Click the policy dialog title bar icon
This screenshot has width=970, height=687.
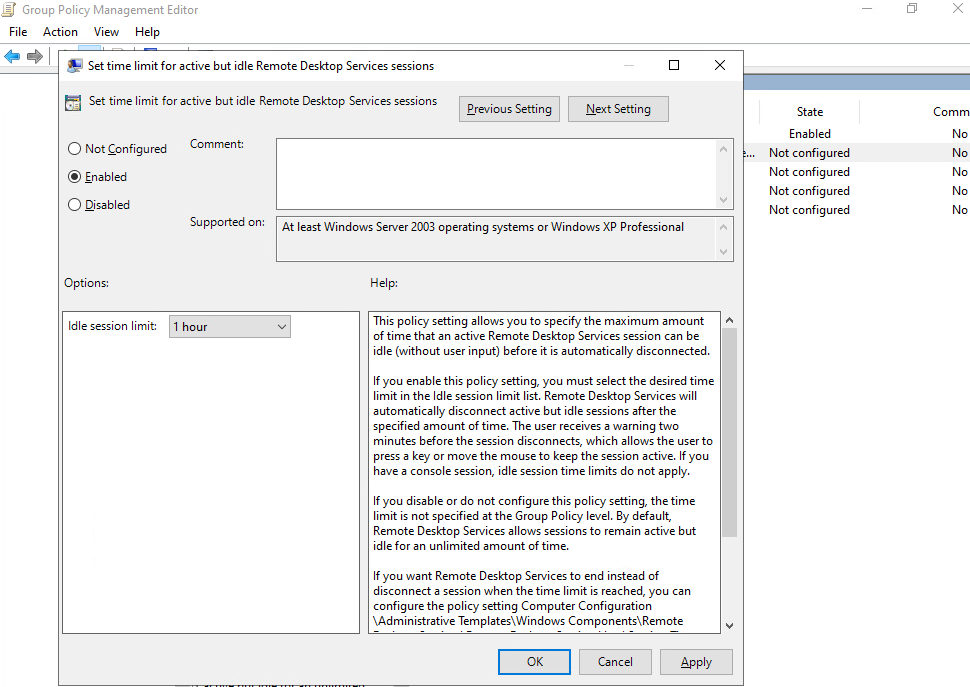tap(75, 66)
